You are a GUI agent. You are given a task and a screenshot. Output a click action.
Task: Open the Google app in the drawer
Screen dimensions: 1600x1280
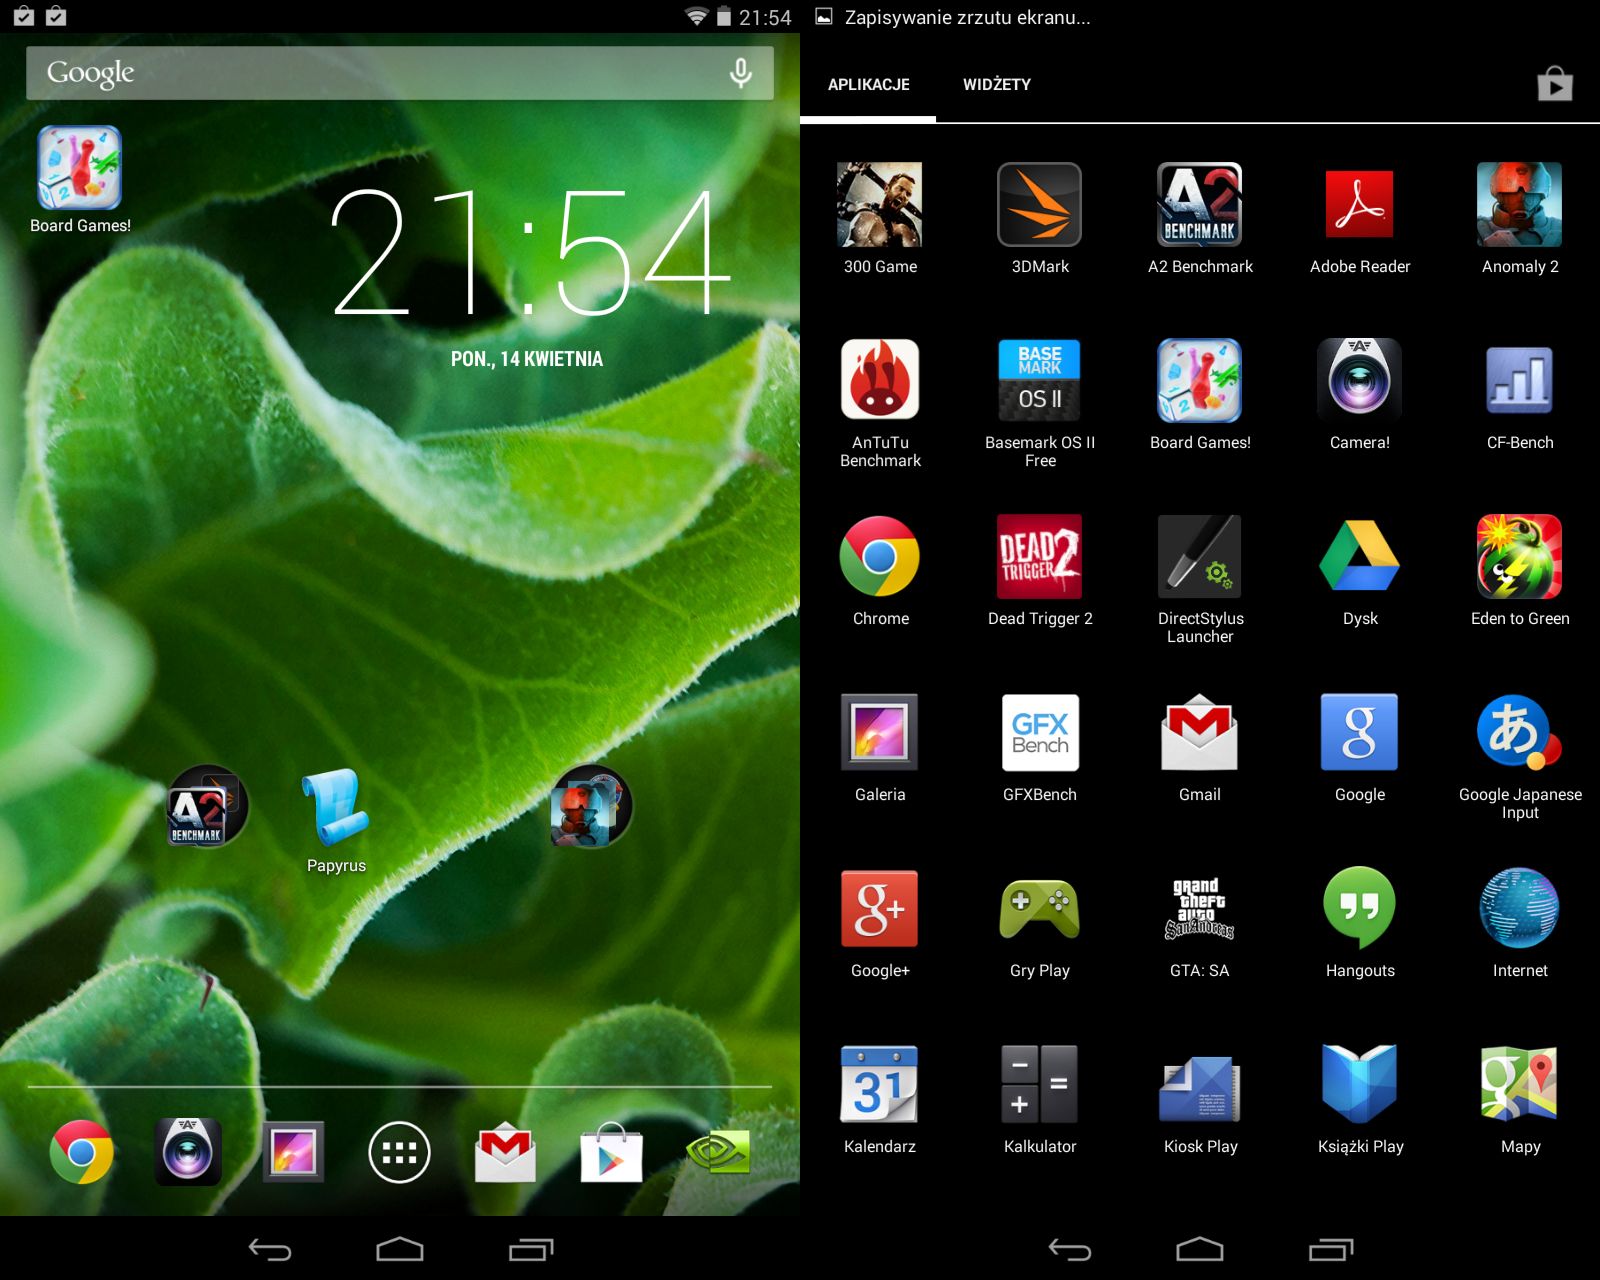[x=1360, y=733]
